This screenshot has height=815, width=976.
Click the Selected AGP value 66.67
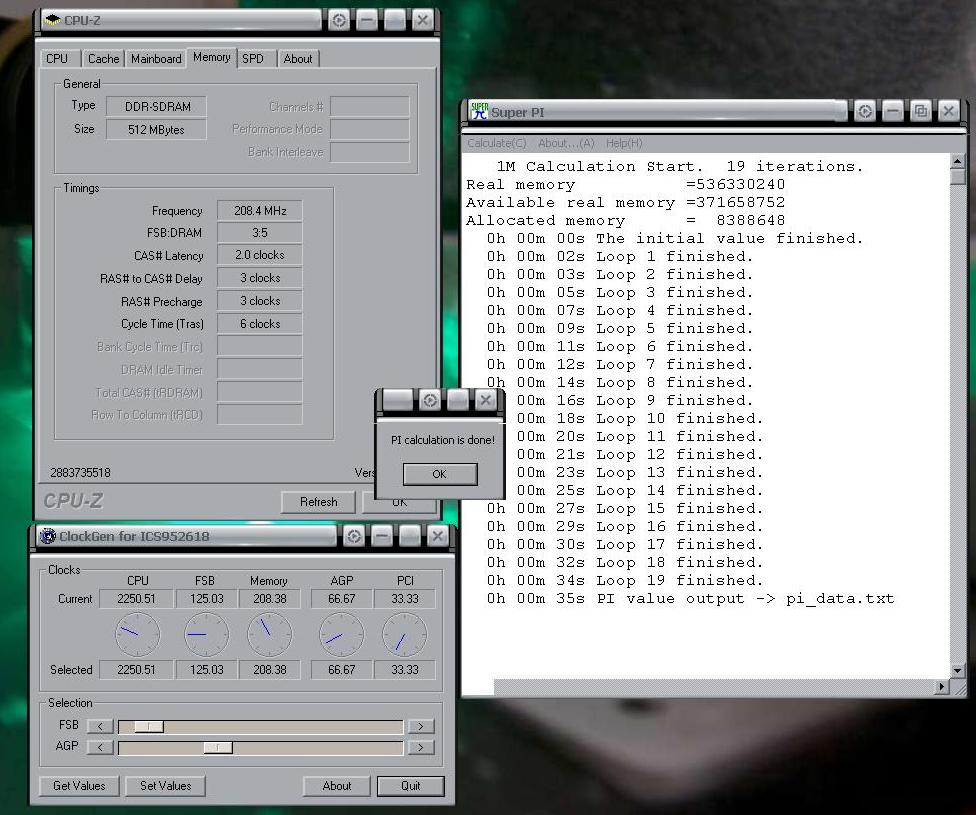[x=342, y=669]
